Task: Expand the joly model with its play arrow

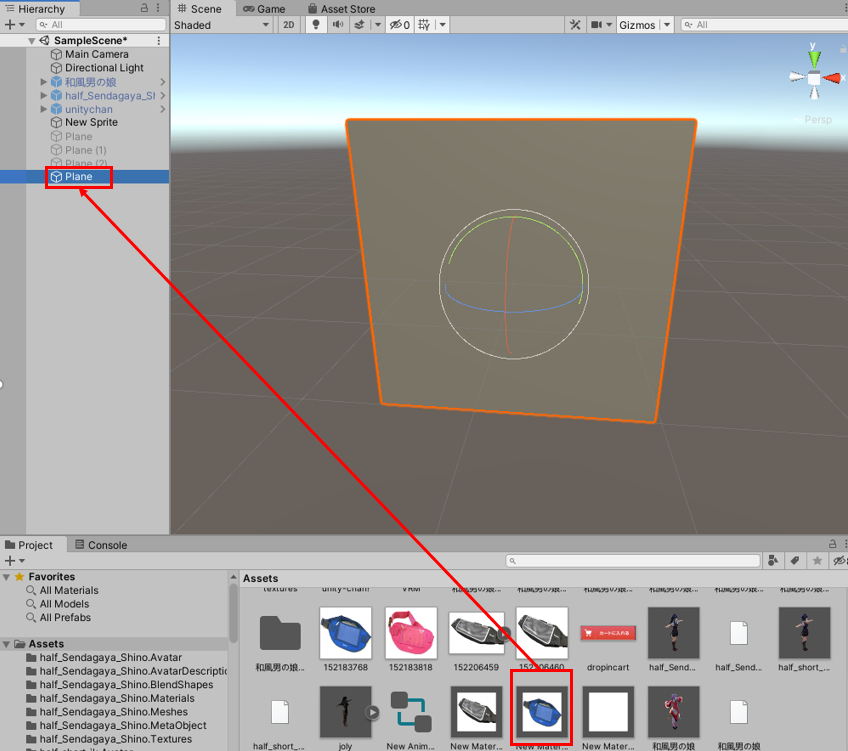Action: [x=372, y=713]
